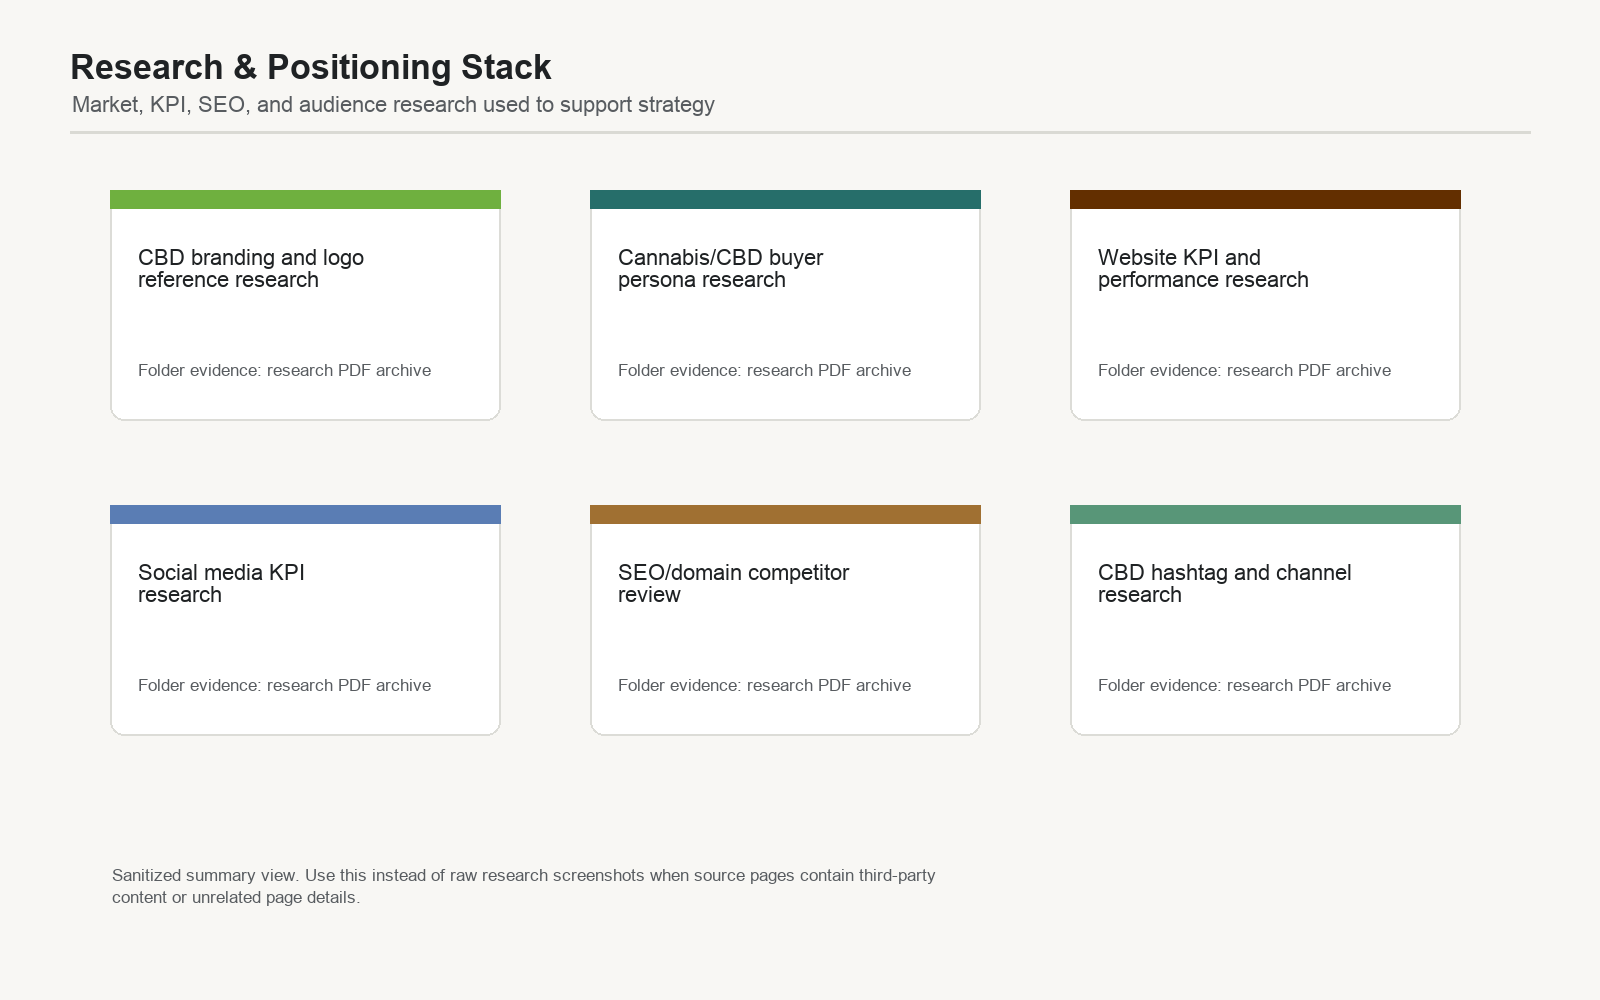Select the SEO/domain competitor review card title
This screenshot has height=1000, width=1600.
(x=733, y=583)
